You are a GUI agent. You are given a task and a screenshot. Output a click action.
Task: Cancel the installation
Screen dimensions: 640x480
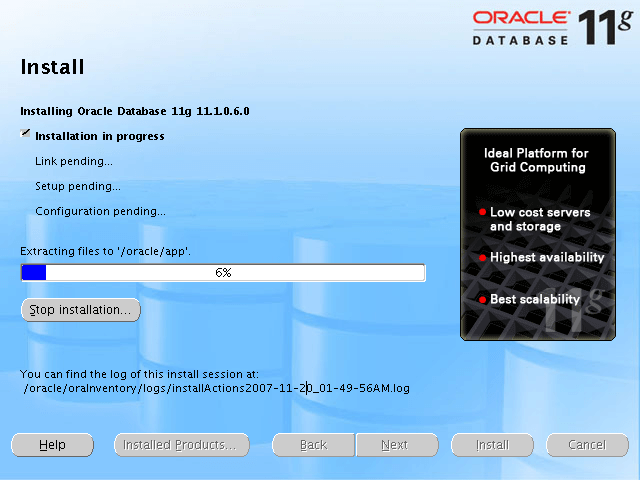[x=587, y=444]
